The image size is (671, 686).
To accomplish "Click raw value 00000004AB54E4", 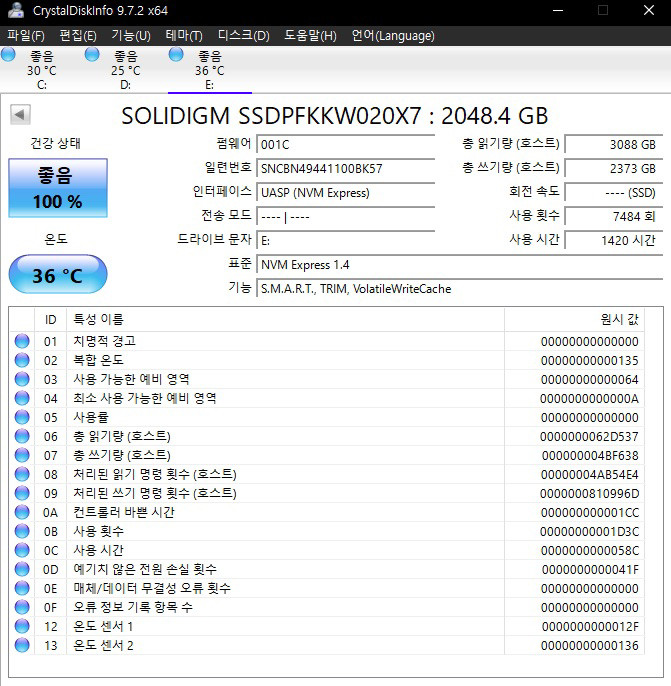I will (x=590, y=475).
